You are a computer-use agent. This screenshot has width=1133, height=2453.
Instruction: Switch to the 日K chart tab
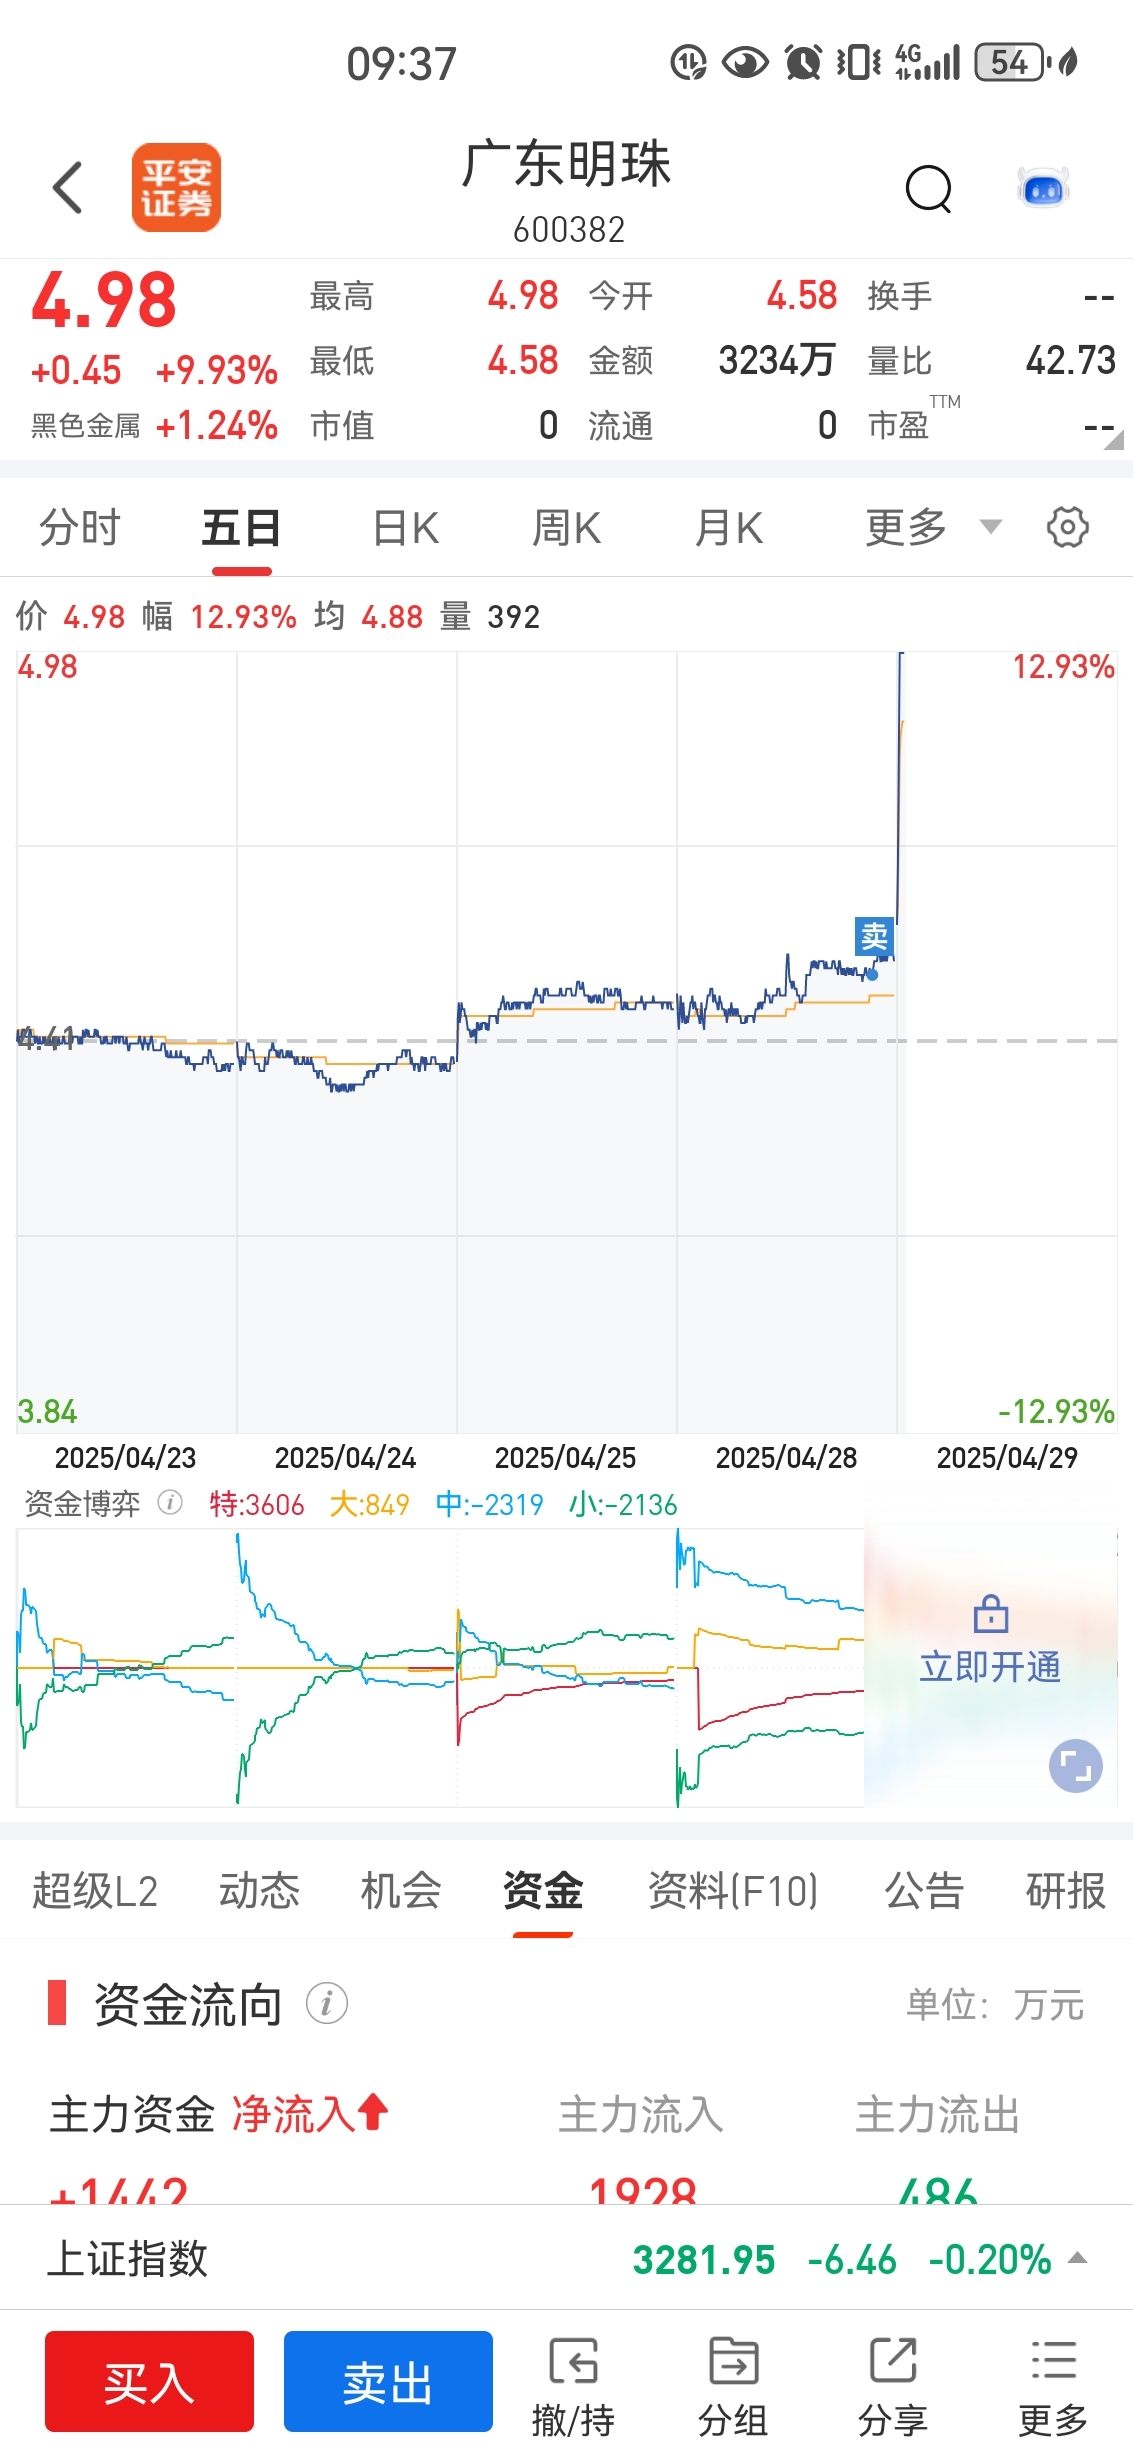point(405,528)
